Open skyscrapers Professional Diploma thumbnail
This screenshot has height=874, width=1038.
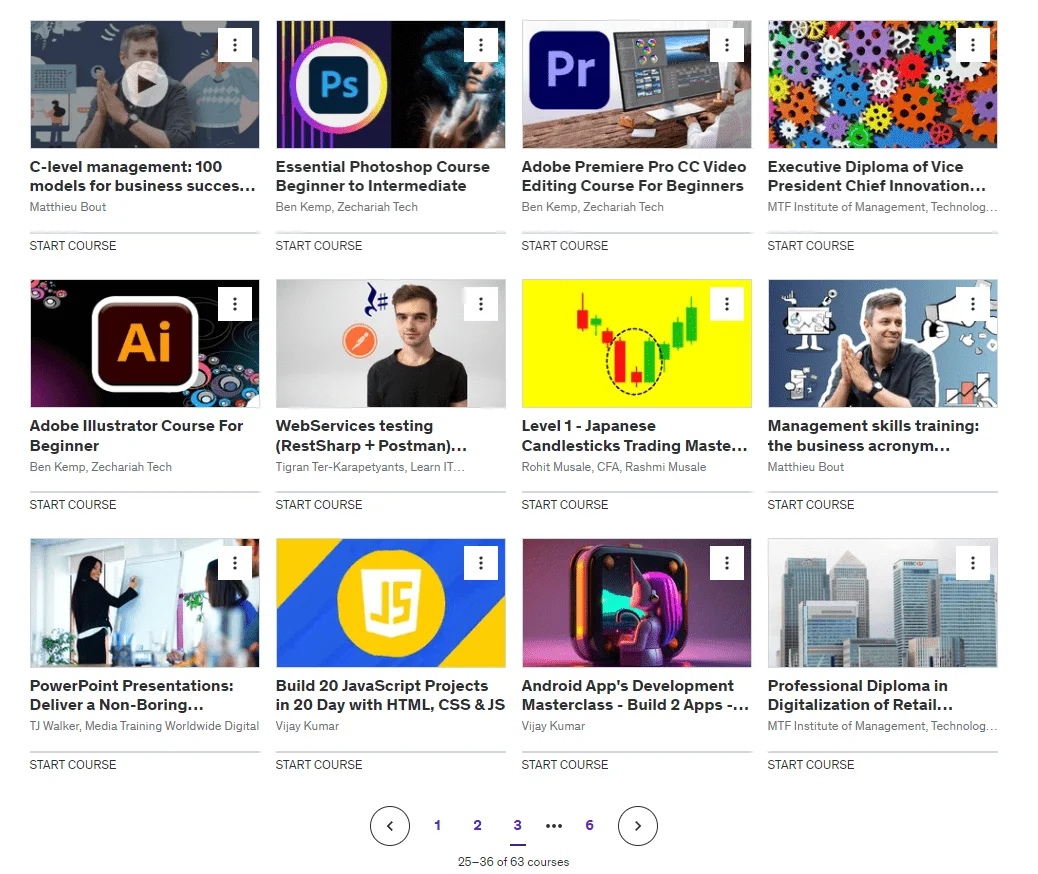click(x=882, y=603)
